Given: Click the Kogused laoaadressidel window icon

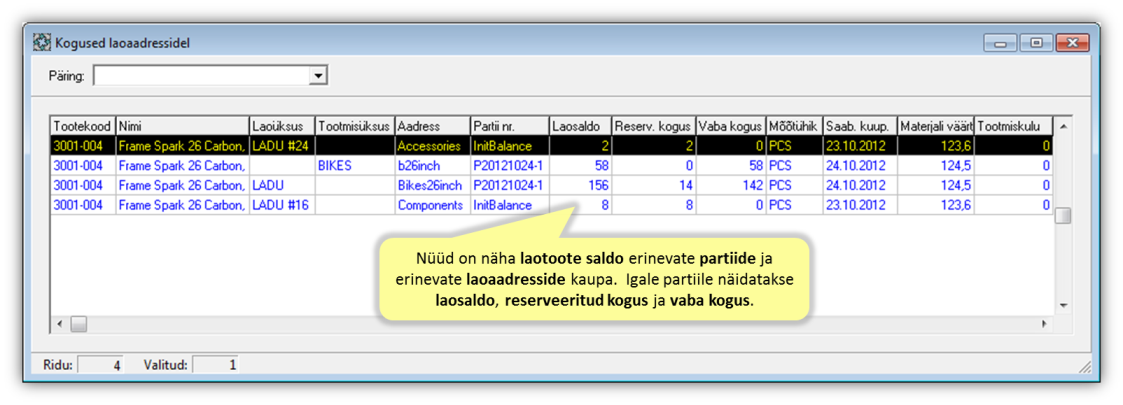Looking at the screenshot, I should [x=43, y=42].
